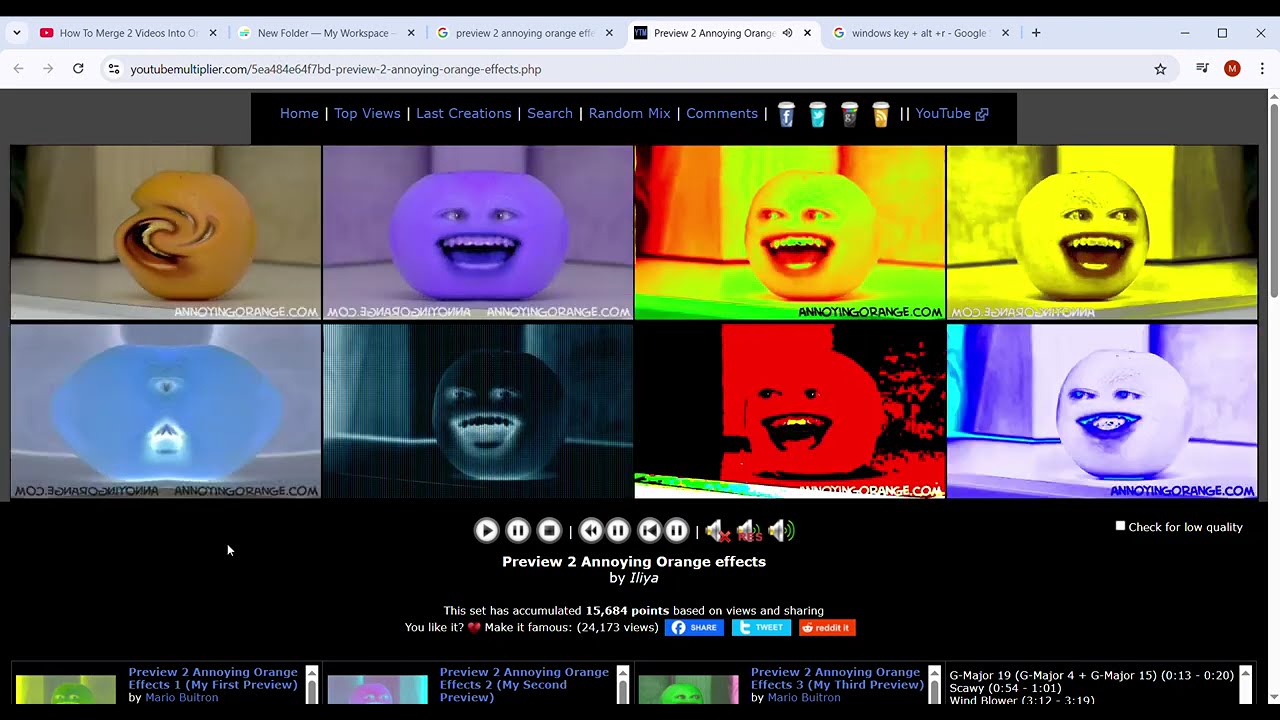The height and width of the screenshot is (720, 1280).
Task: Open Preview 2 Annoying Orange Effects 2 link
Action: point(524,684)
